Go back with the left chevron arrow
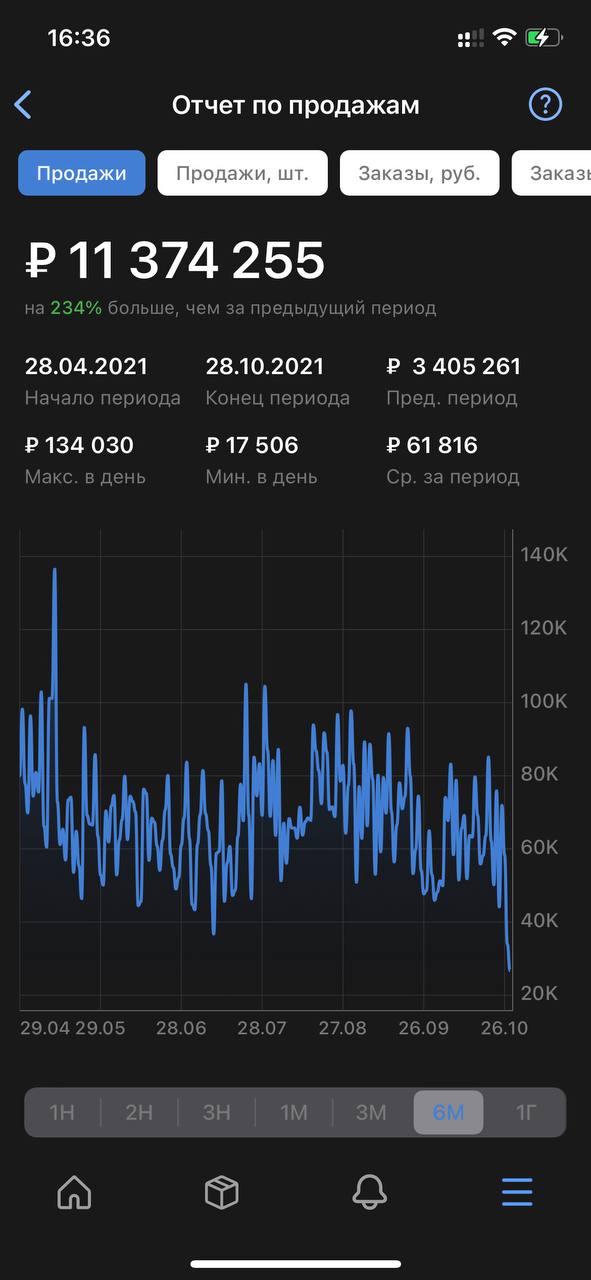 [23, 105]
